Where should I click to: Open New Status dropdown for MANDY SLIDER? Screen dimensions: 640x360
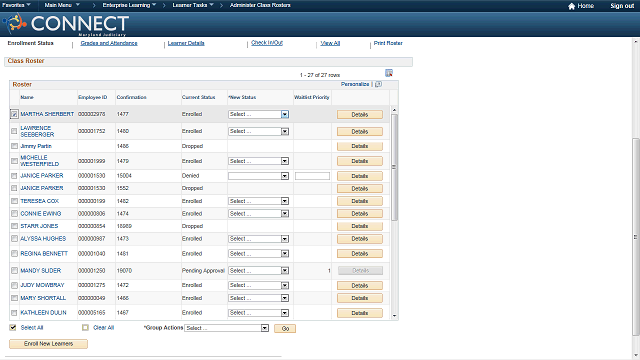[x=258, y=271]
